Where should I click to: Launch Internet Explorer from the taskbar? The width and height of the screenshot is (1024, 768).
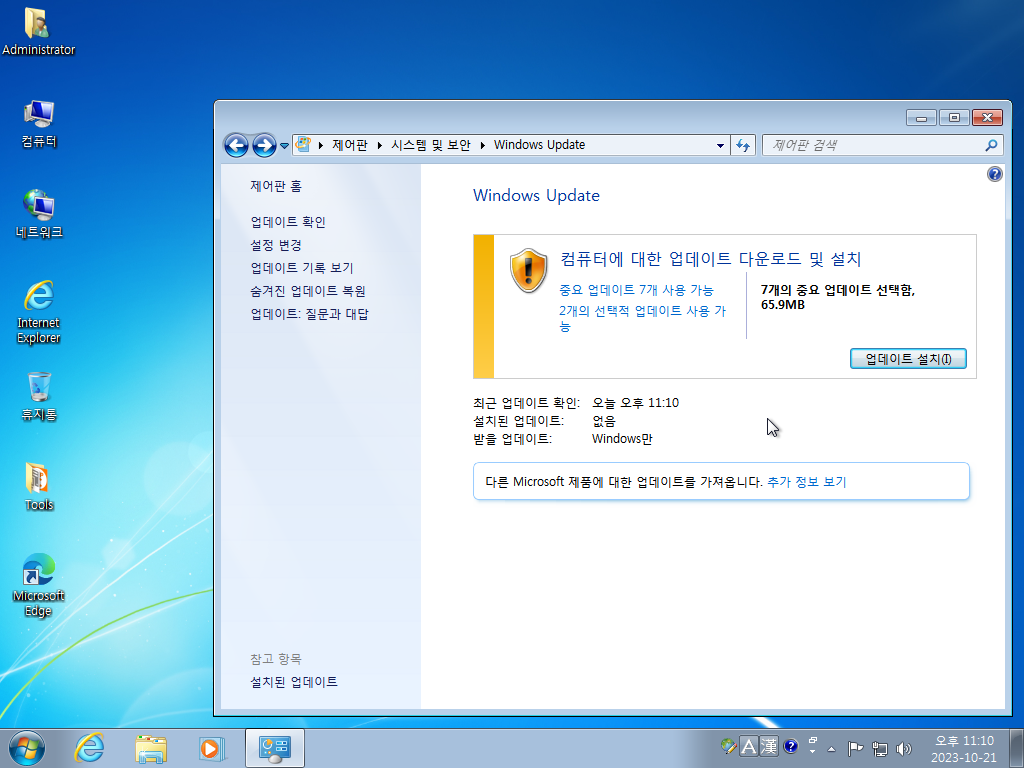[89, 748]
